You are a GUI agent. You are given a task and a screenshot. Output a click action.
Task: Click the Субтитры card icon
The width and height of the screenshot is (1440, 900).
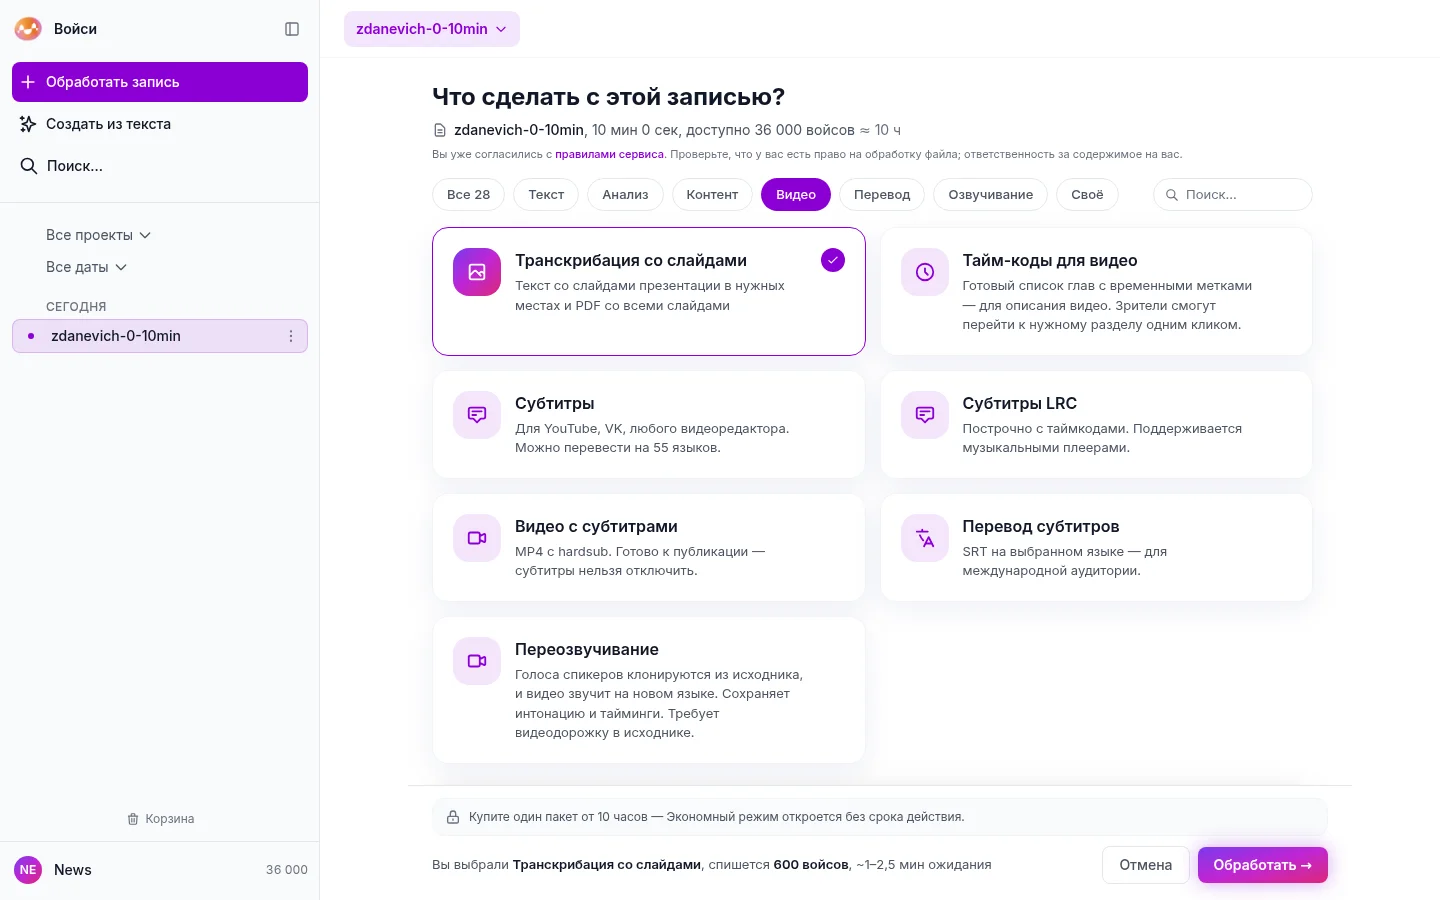coord(477,415)
